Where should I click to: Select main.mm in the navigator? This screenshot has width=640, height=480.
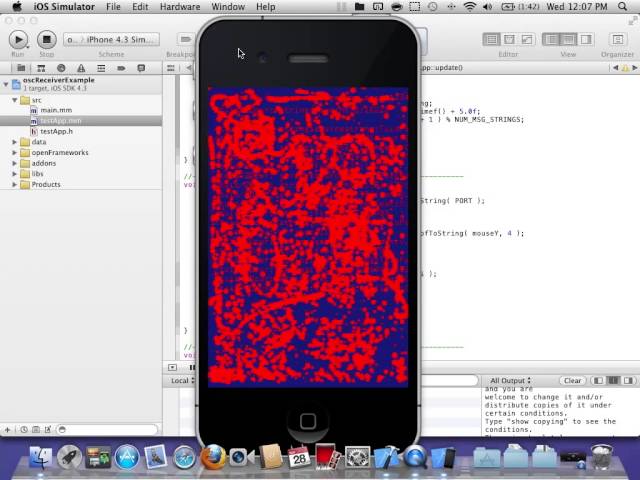coord(56,110)
